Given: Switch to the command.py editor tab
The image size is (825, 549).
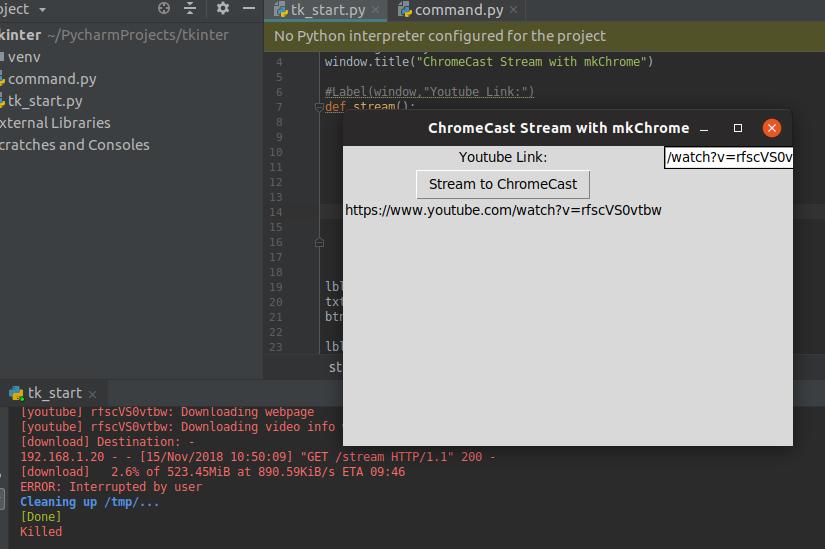Looking at the screenshot, I should (x=458, y=10).
